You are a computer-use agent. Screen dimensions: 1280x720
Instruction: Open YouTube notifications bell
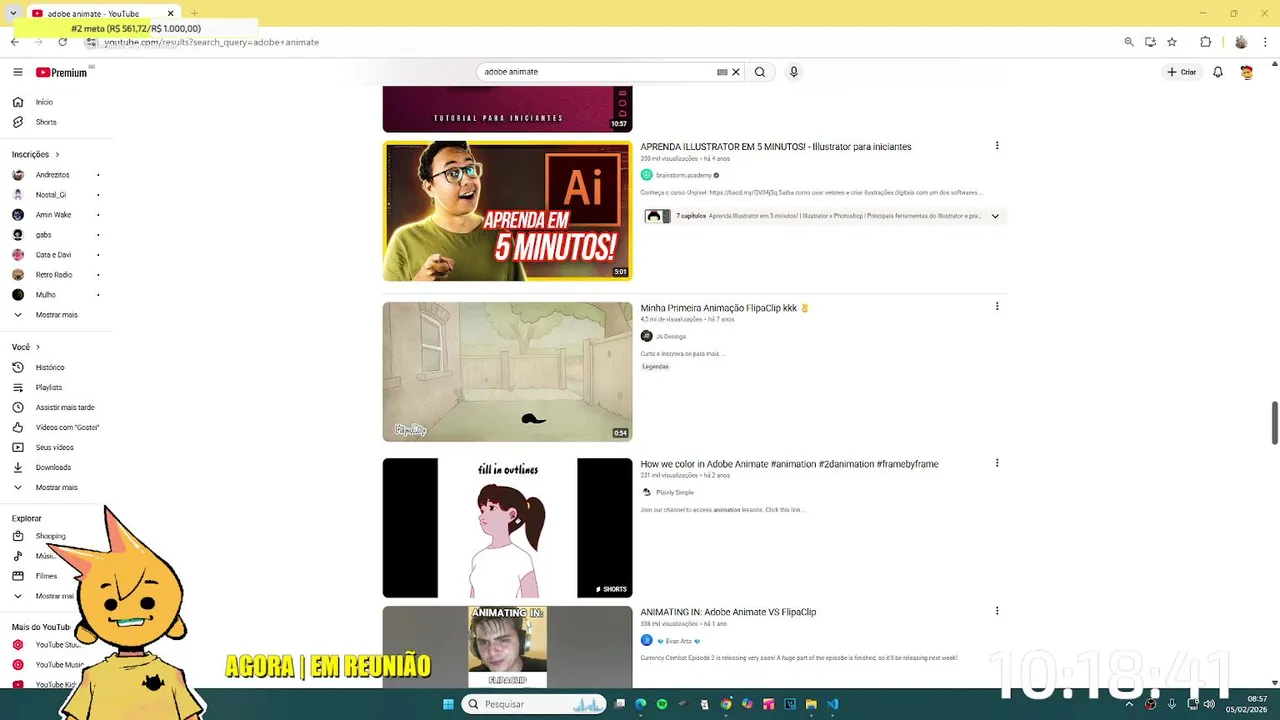1218,72
